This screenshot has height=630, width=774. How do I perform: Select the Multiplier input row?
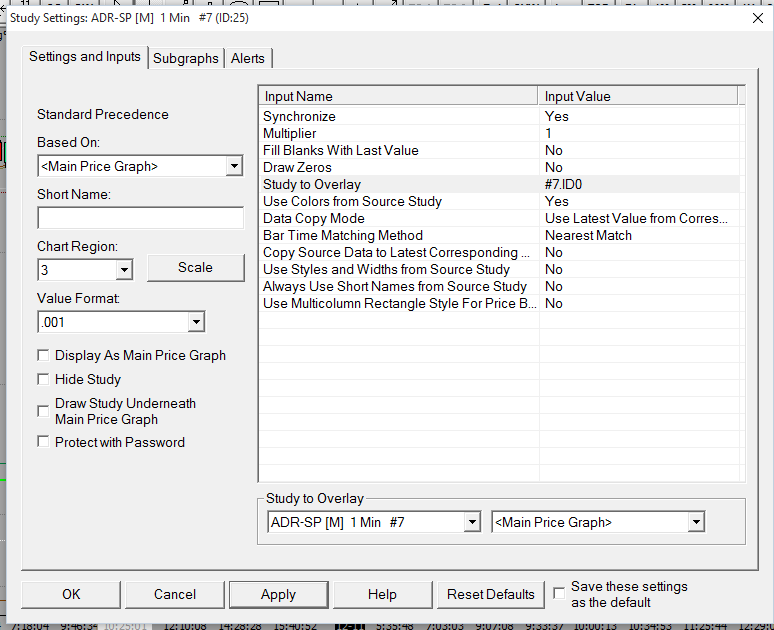(499, 133)
